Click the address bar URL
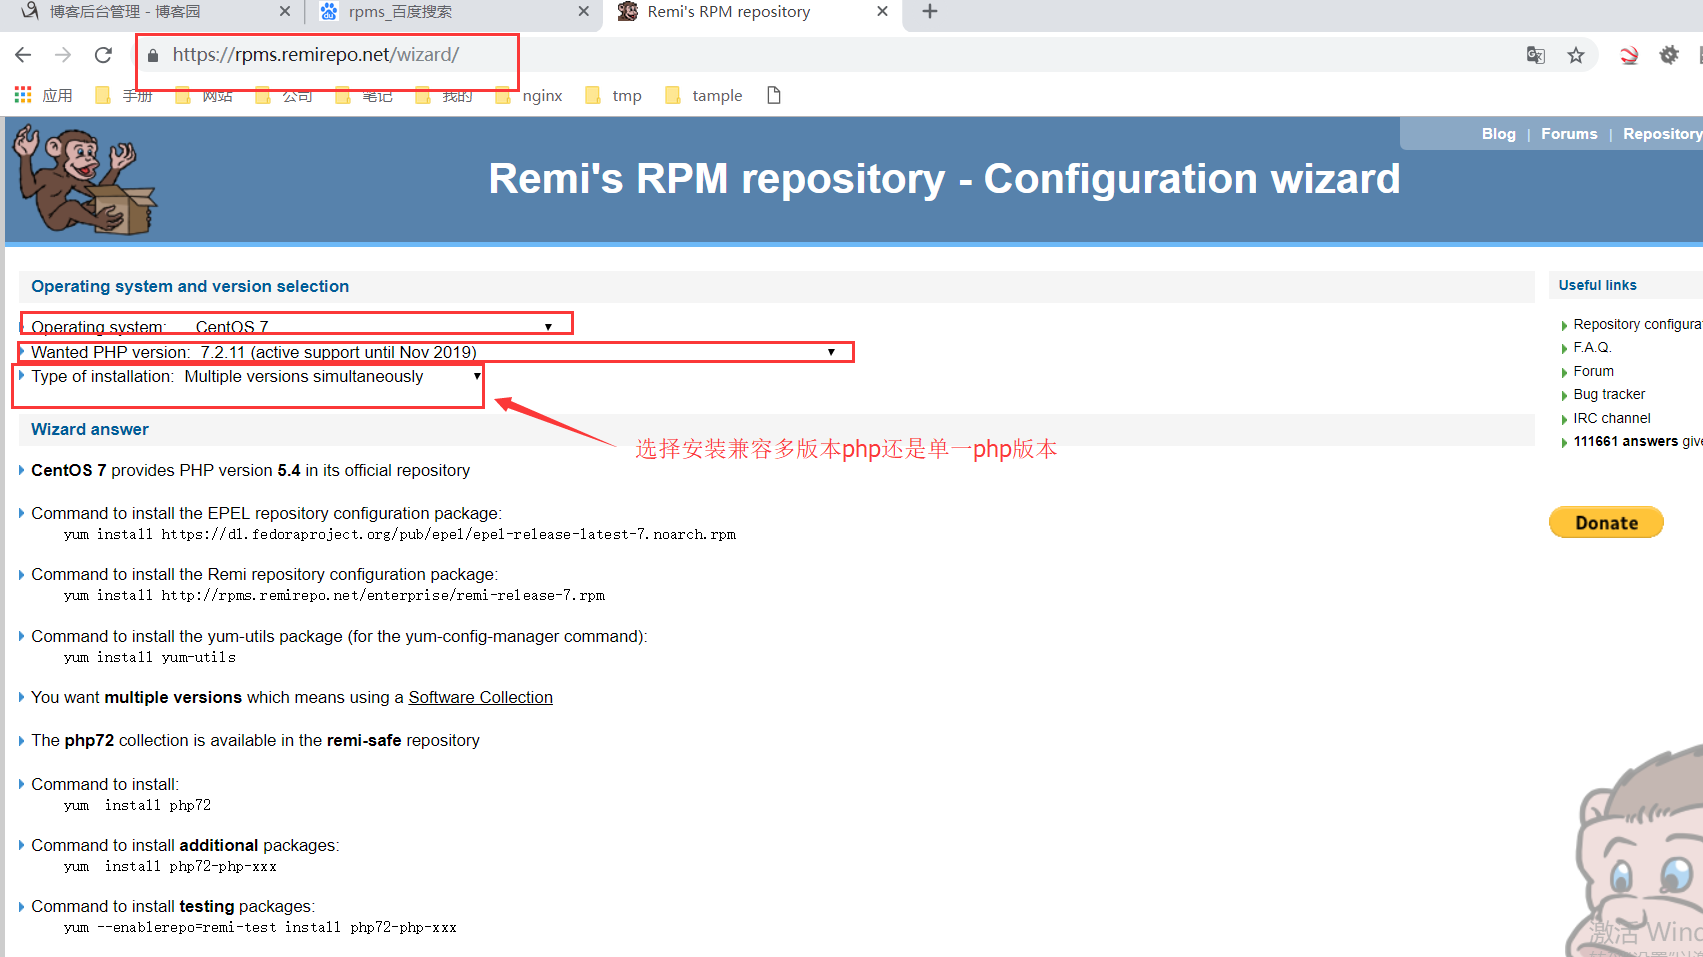 [316, 55]
